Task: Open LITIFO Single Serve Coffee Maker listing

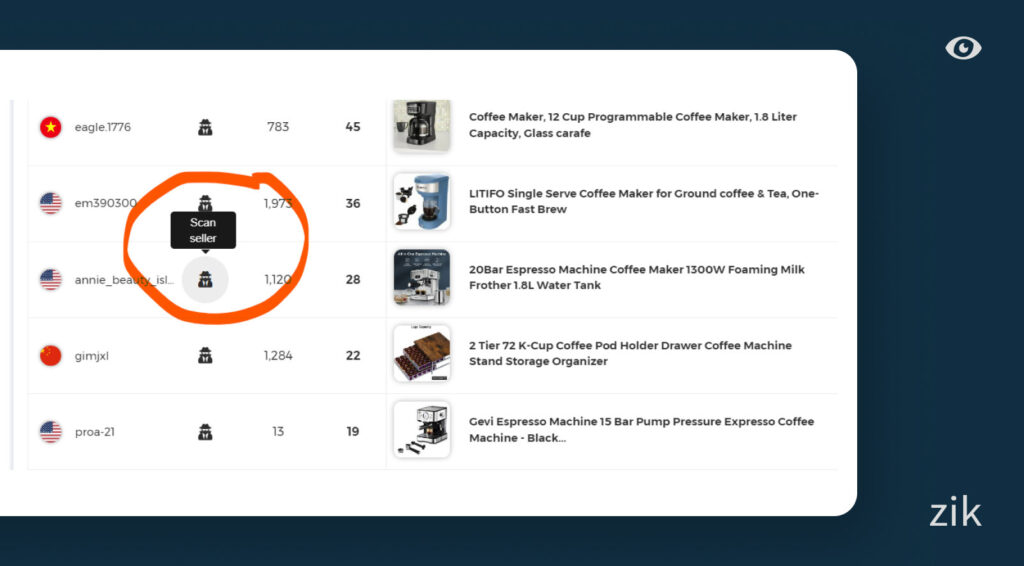Action: (643, 201)
